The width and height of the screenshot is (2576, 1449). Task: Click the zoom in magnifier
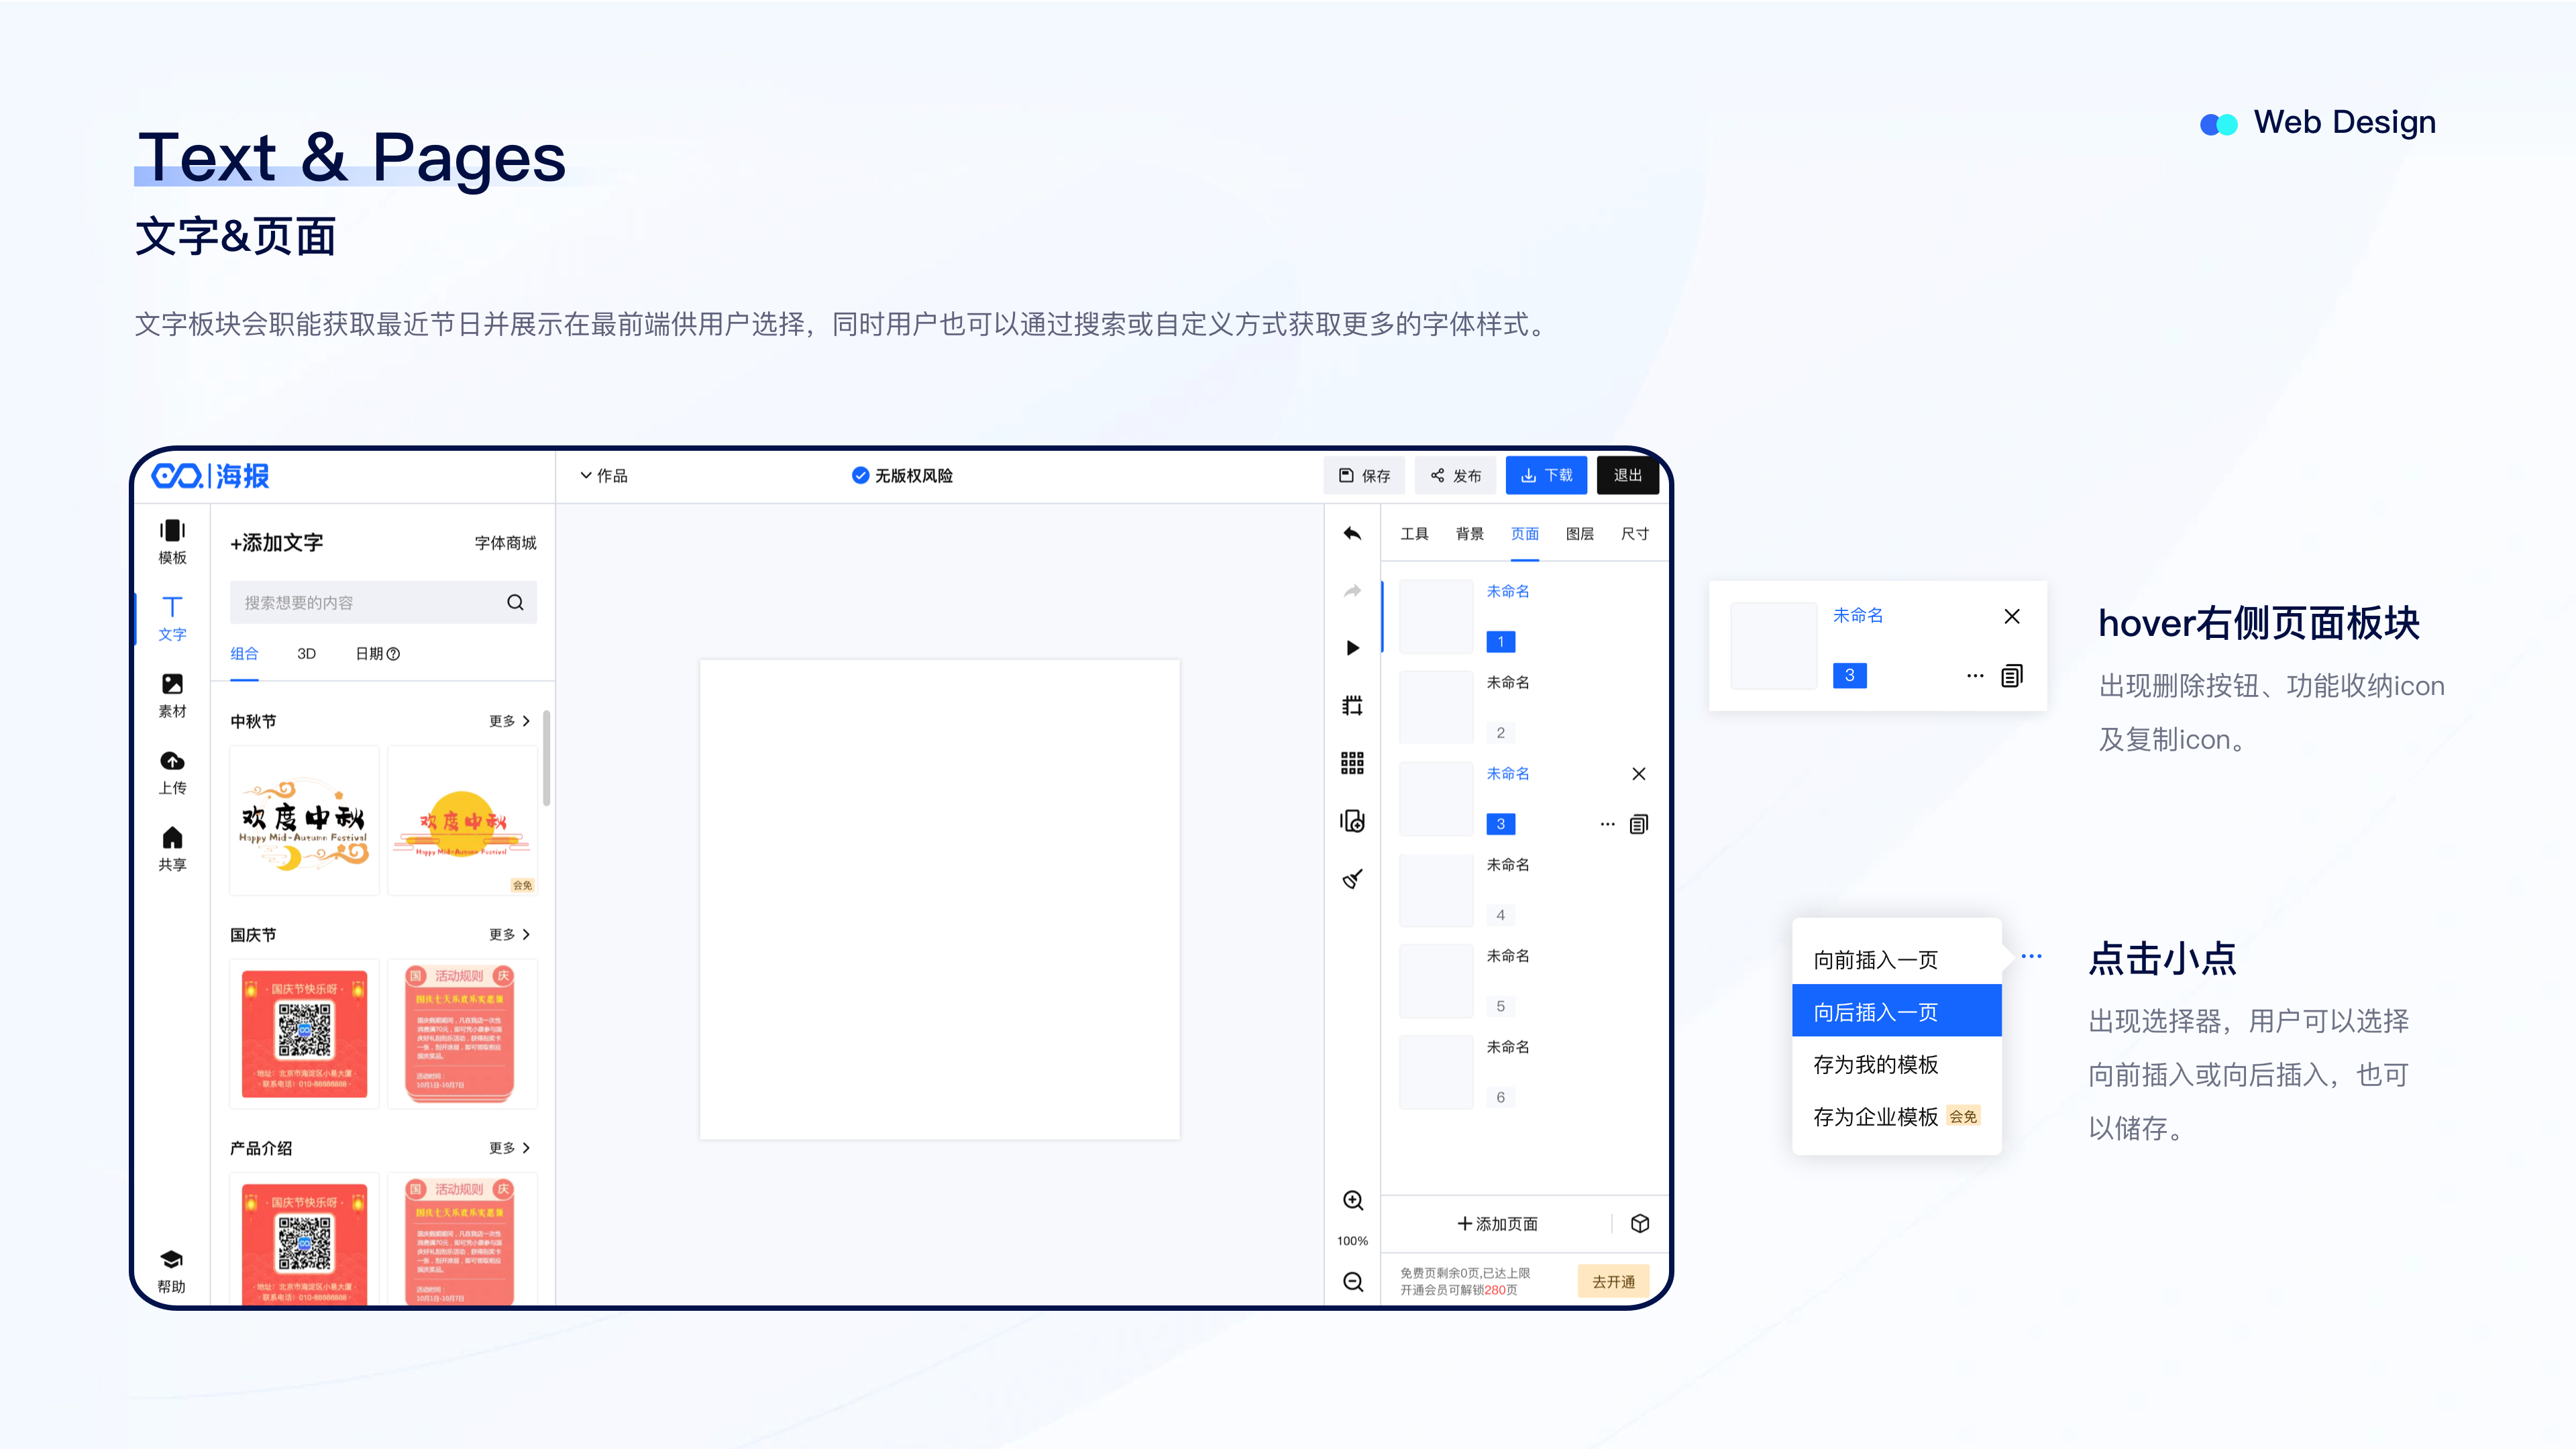1352,1201
